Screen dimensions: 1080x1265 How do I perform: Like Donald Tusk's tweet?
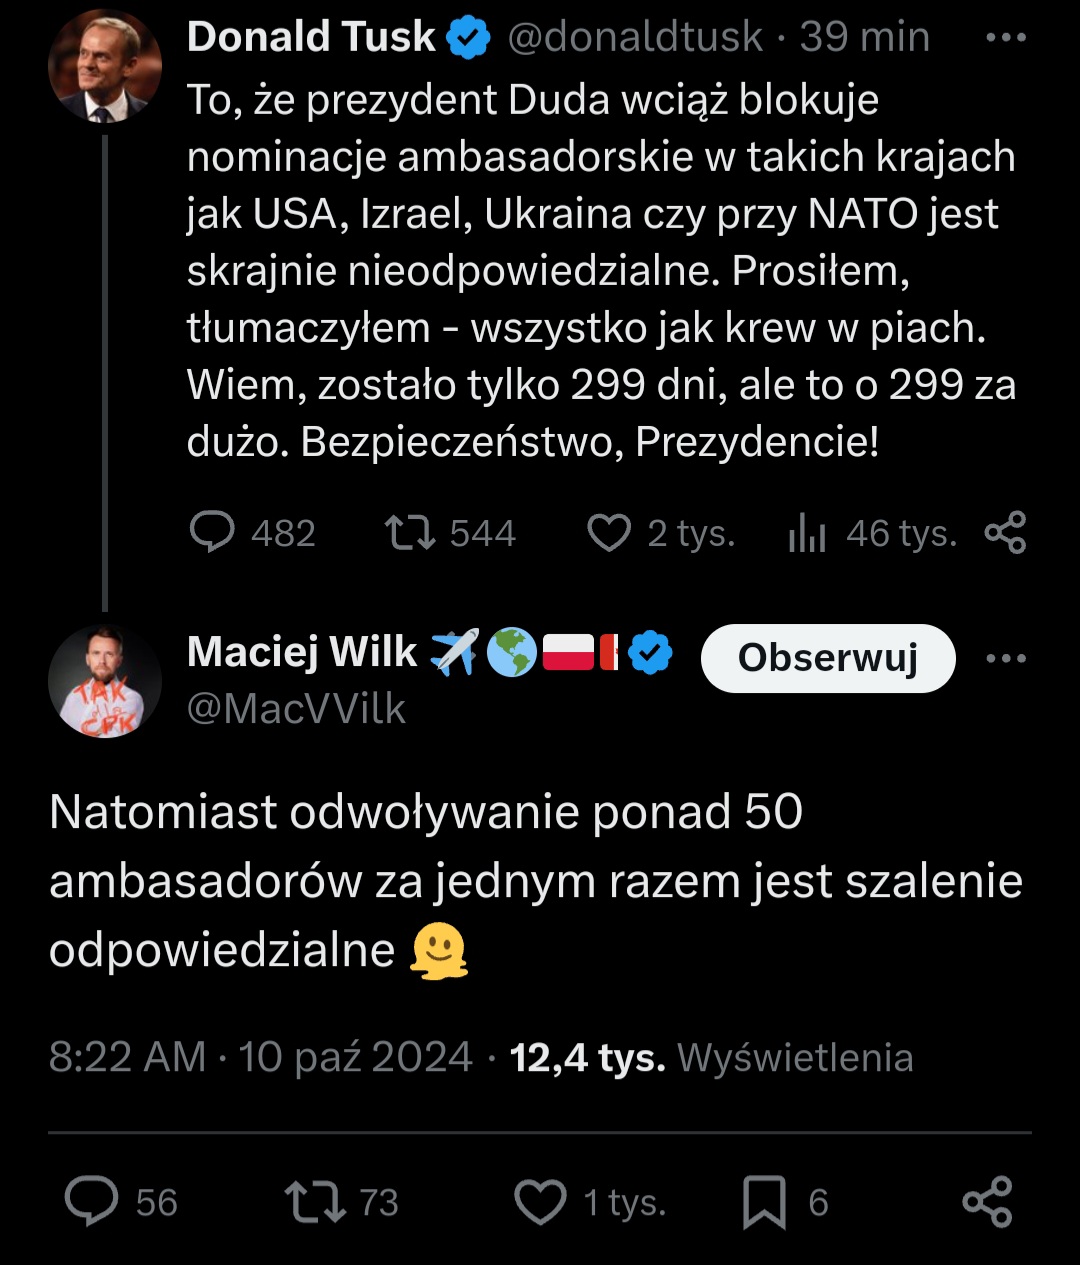(x=608, y=533)
